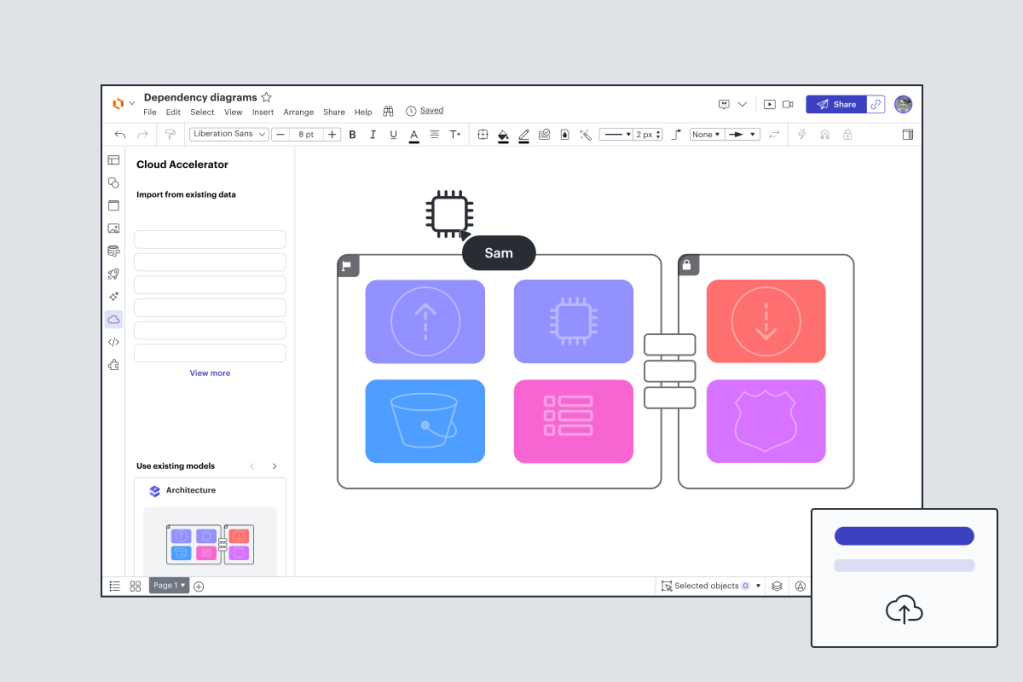Toggle italic formatting
Viewport: 1023px width, 682px height.
click(373, 134)
